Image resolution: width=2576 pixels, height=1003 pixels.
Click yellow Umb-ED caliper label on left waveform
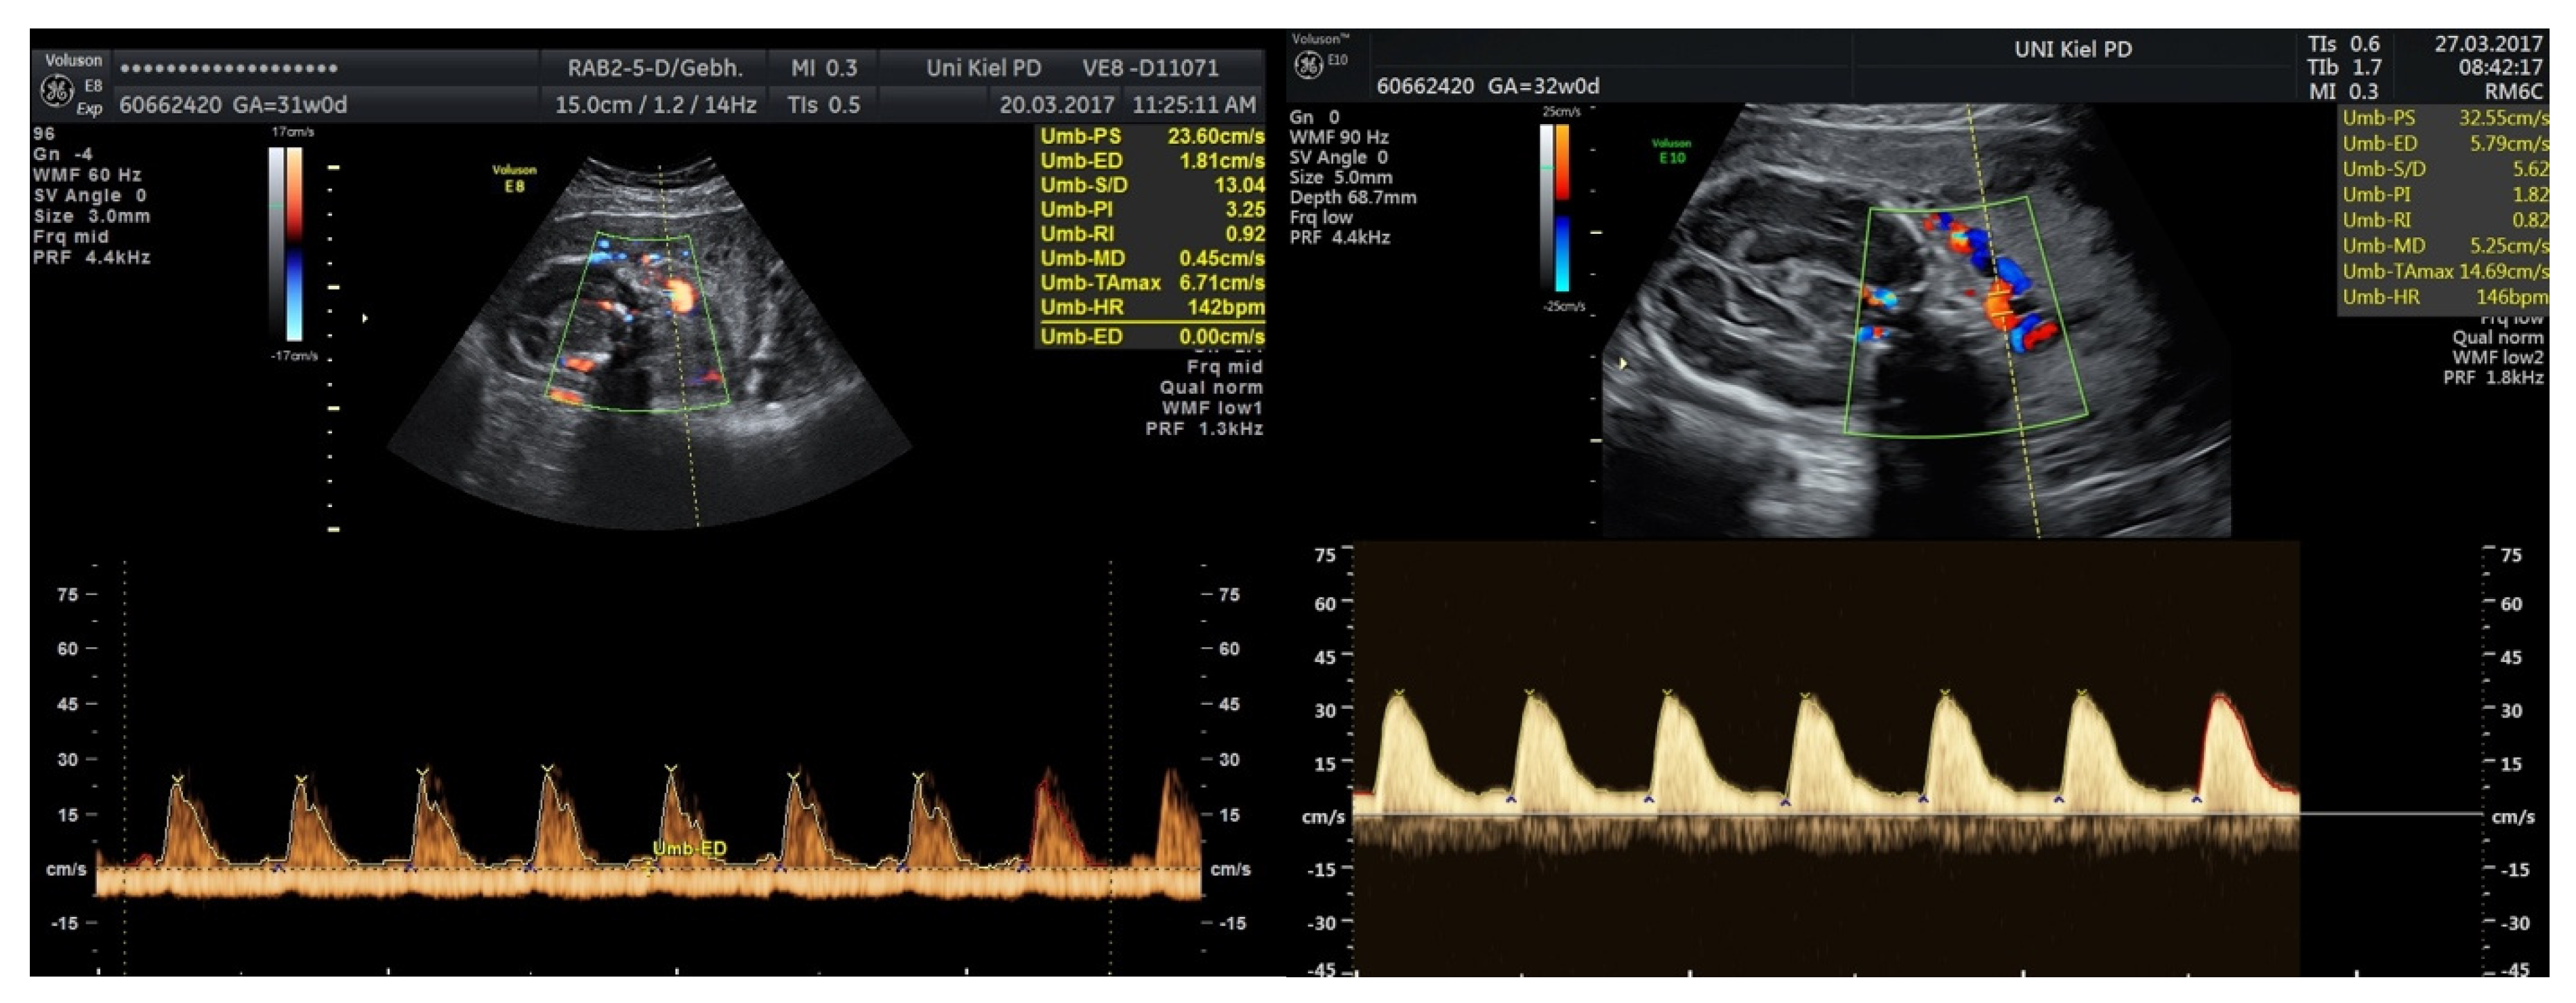coord(689,849)
